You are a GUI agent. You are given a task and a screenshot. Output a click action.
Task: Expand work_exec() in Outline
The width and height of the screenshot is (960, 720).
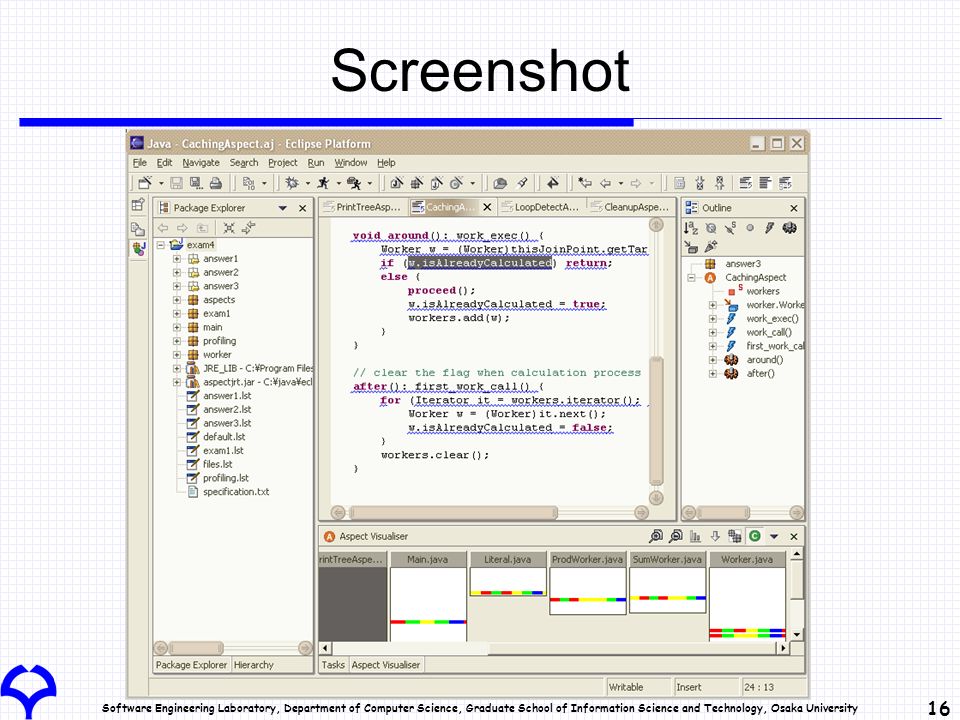[713, 319]
